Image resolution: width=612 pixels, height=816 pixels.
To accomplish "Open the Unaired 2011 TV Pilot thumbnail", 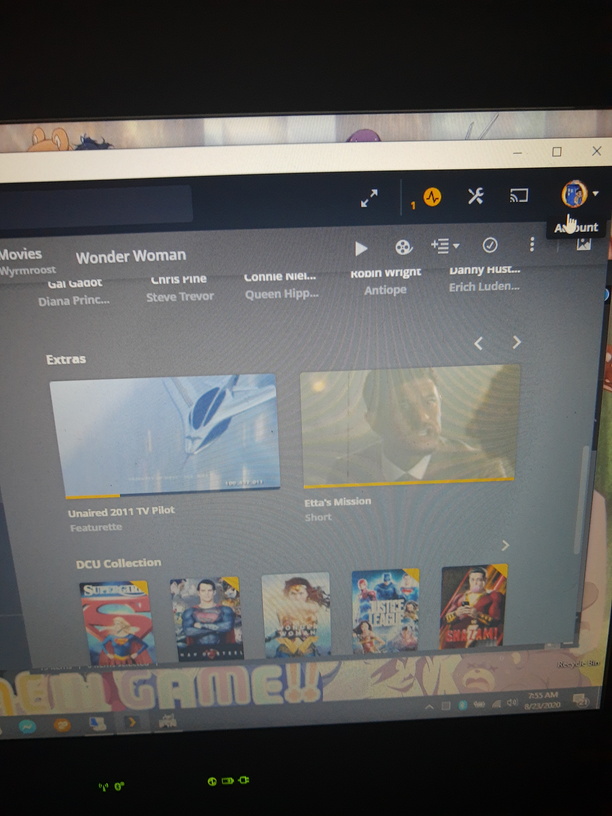I will pos(165,435).
